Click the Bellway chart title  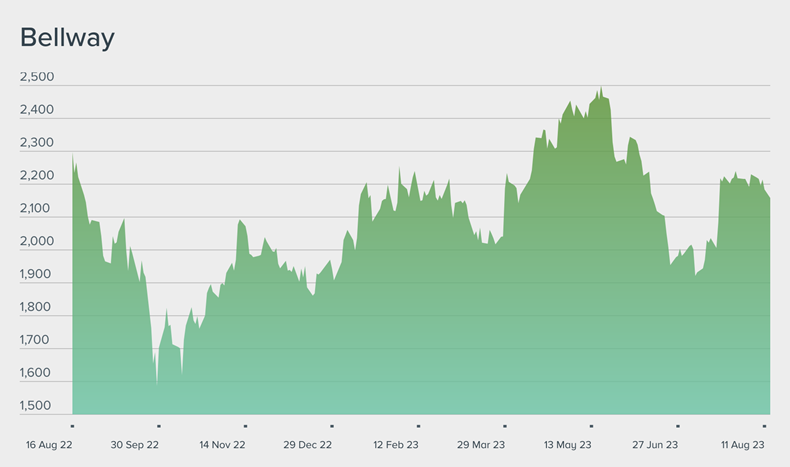point(67,39)
